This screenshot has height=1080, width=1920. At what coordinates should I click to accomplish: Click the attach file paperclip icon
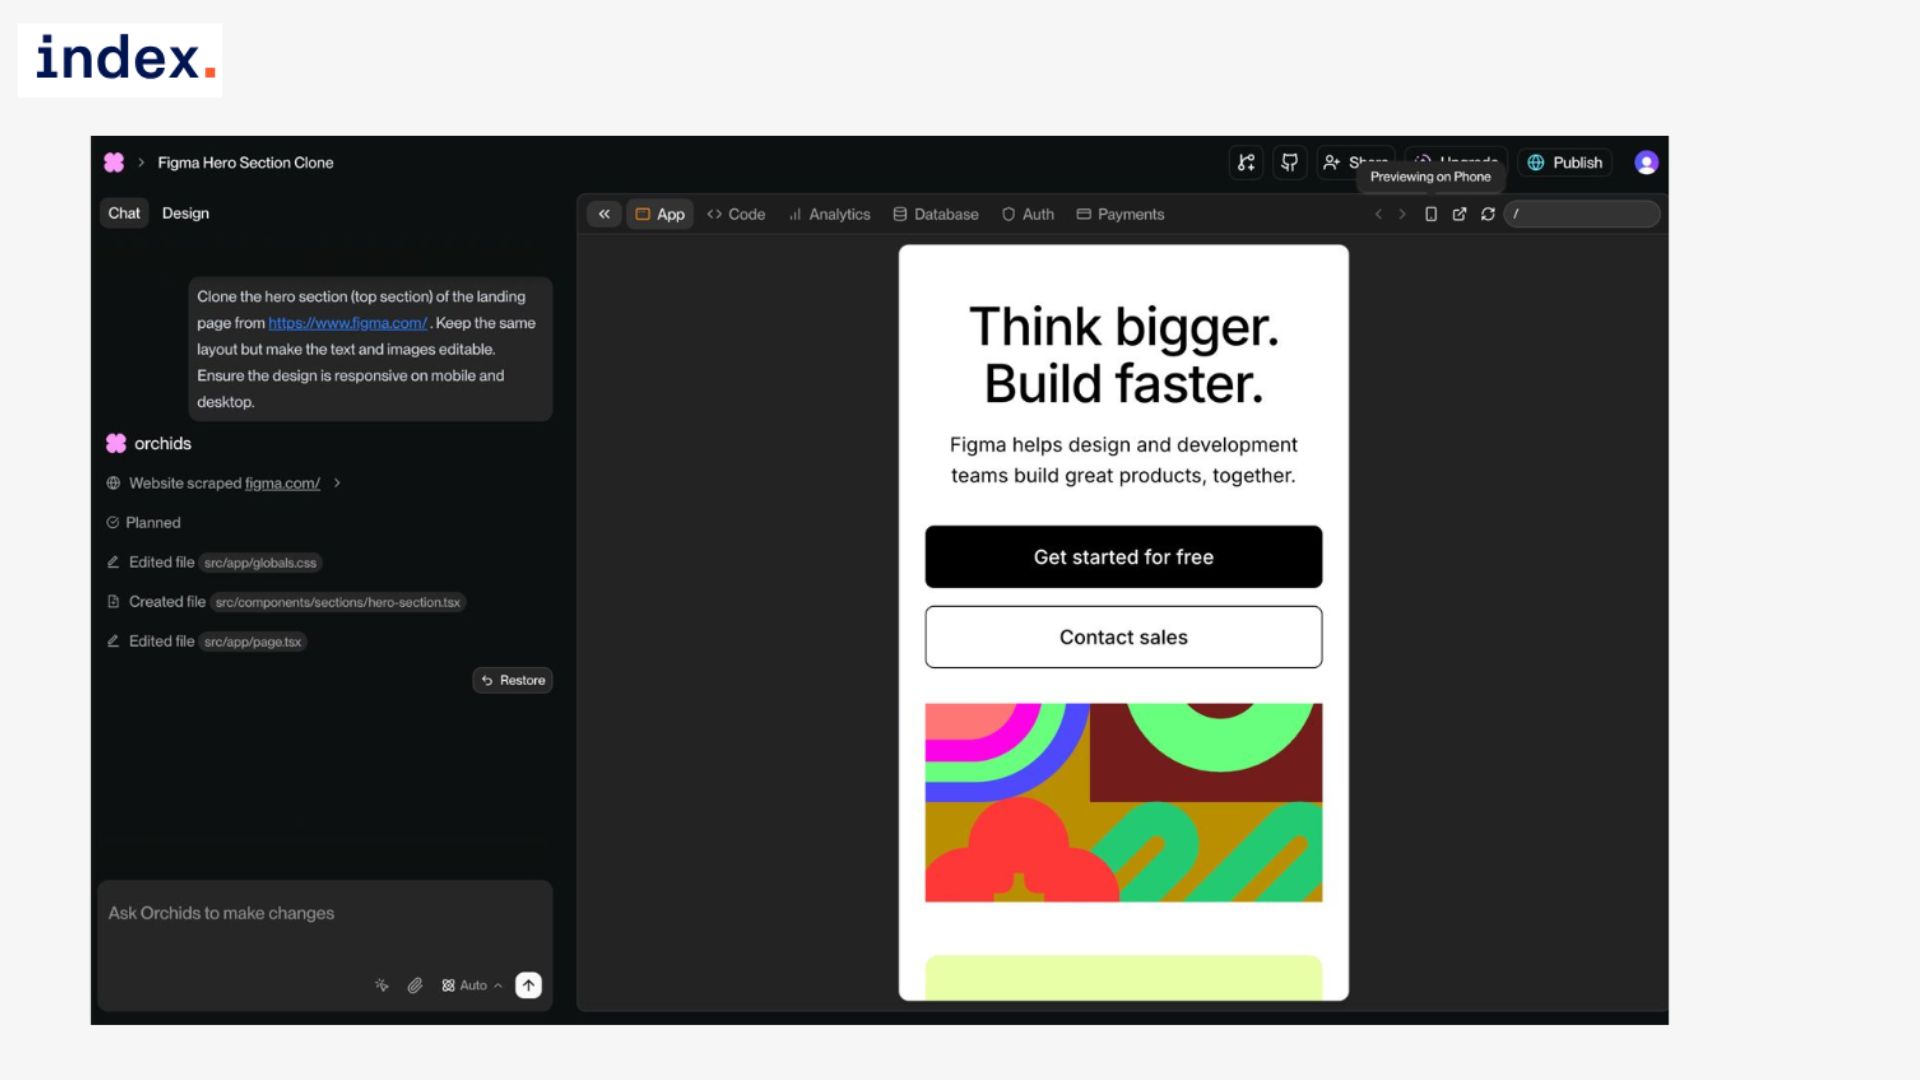(x=415, y=985)
